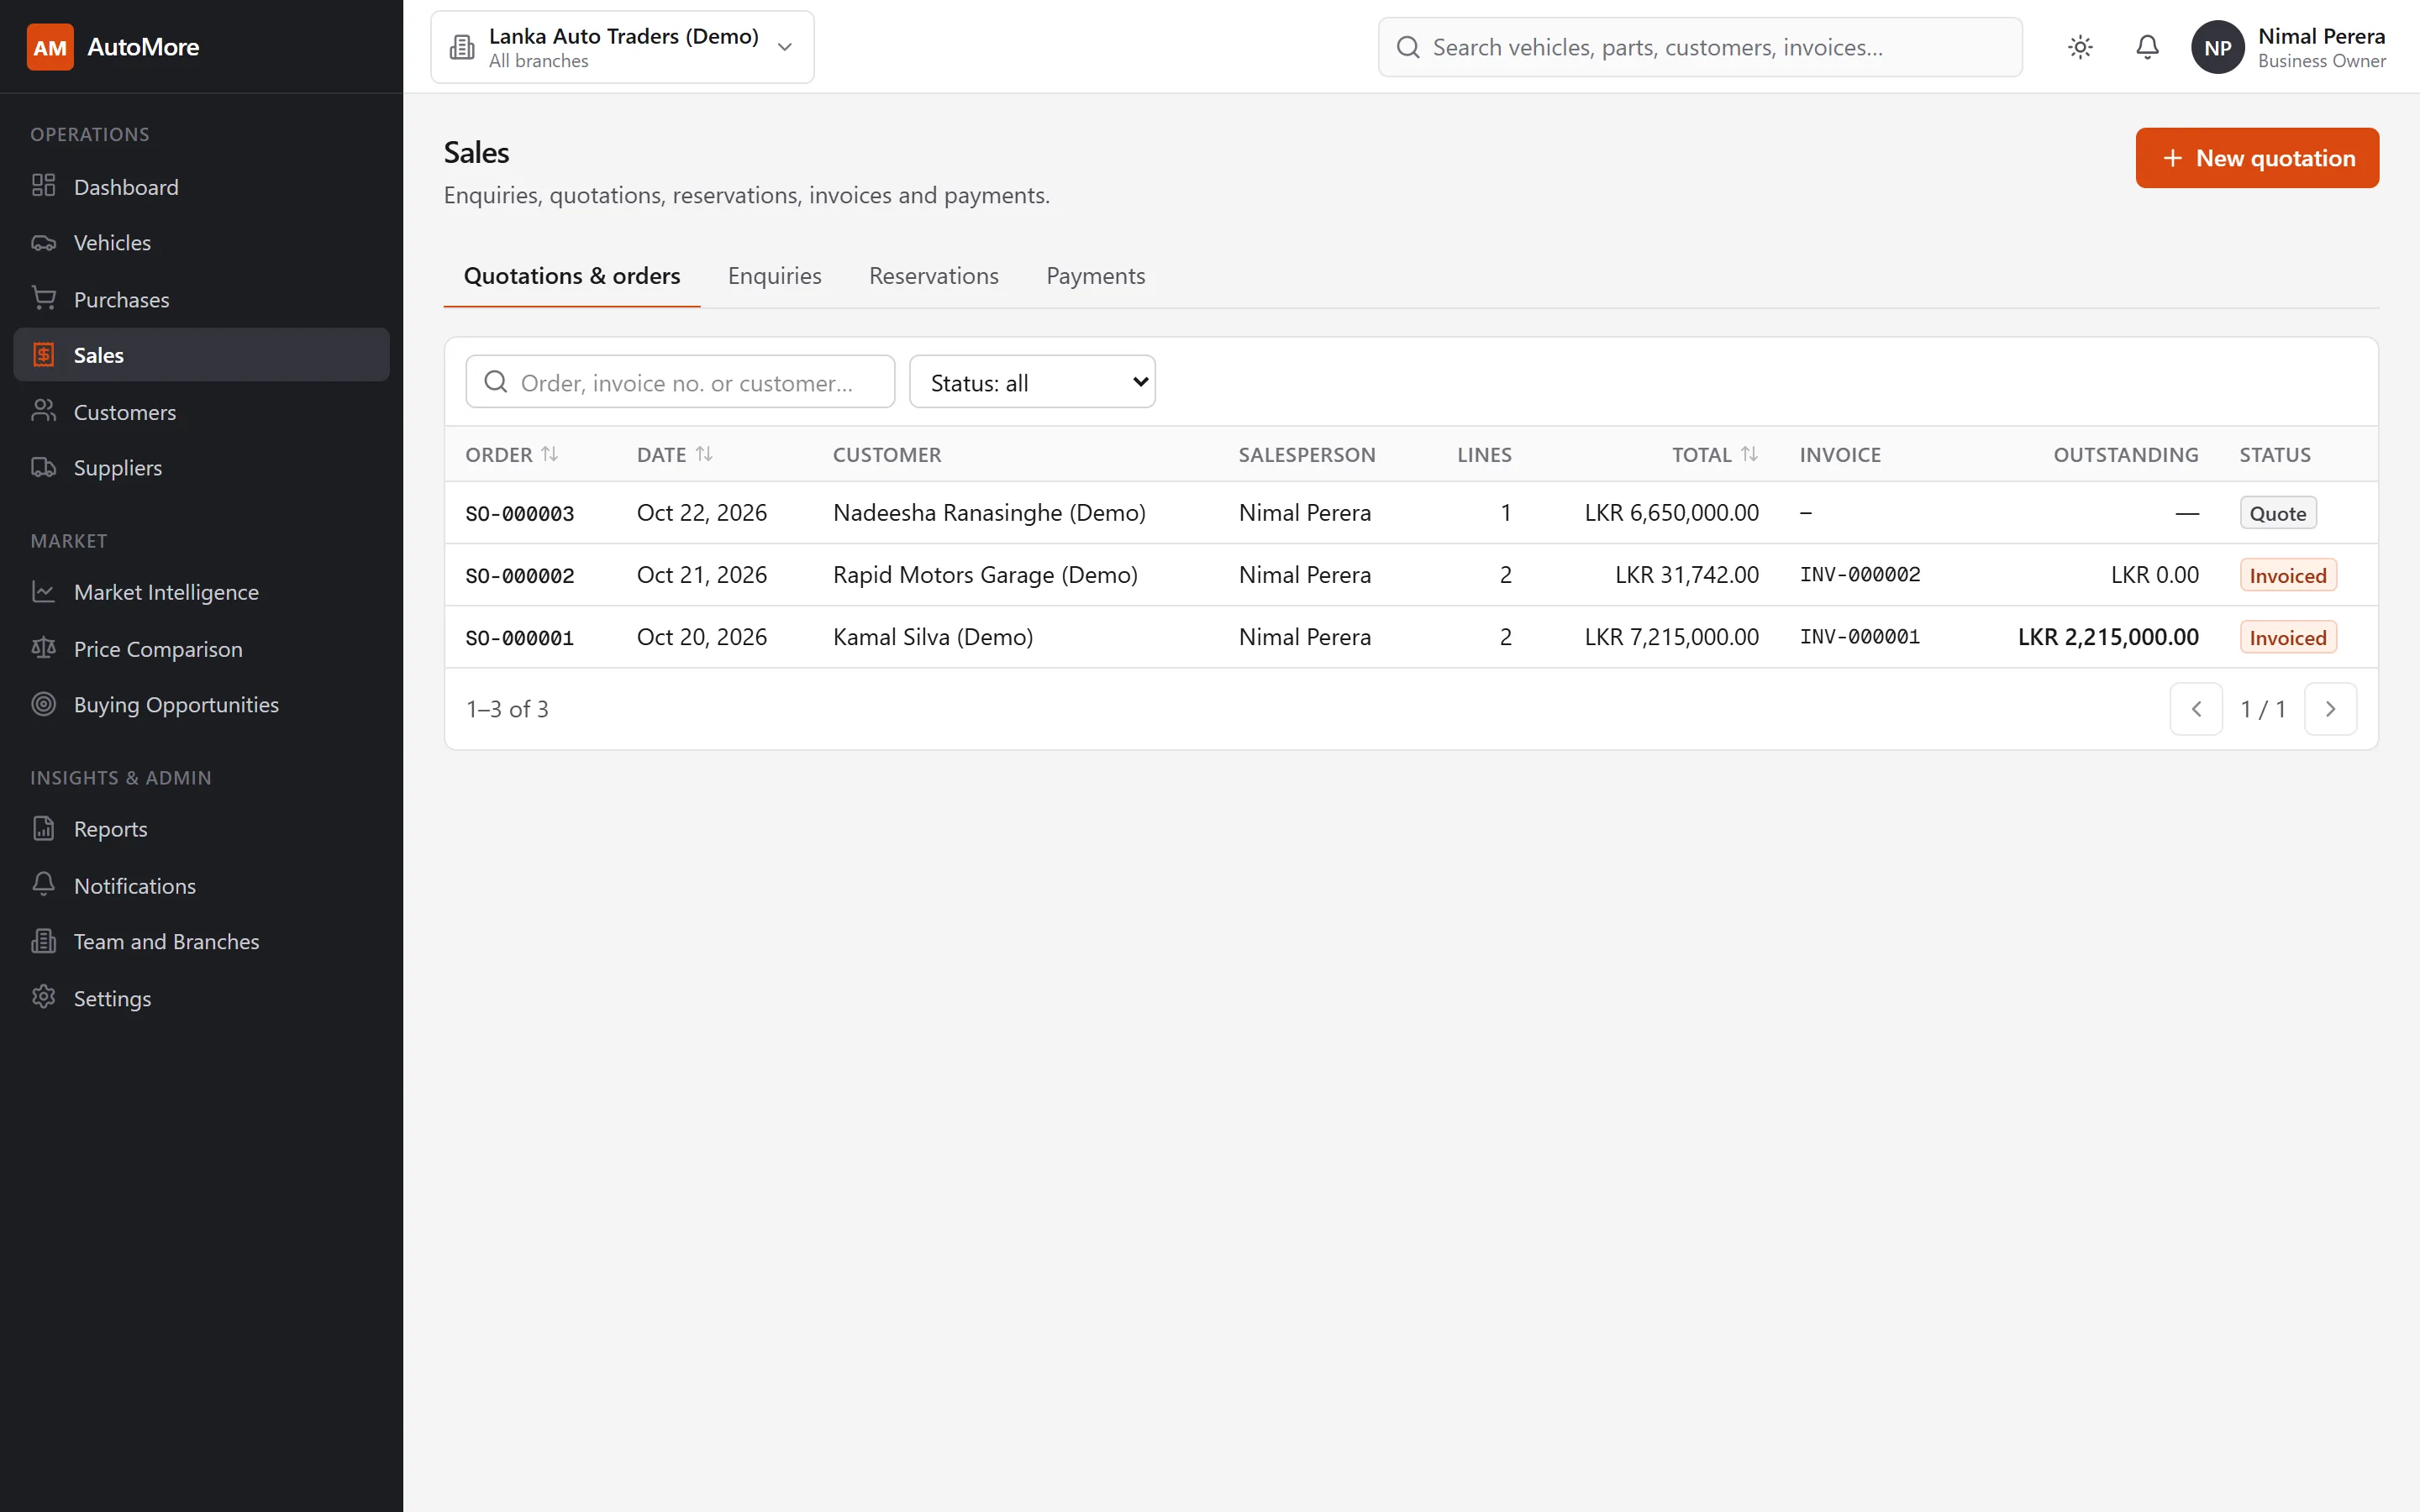The image size is (2420, 1512).
Task: Select the Price Comparison scales icon
Action: click(43, 648)
